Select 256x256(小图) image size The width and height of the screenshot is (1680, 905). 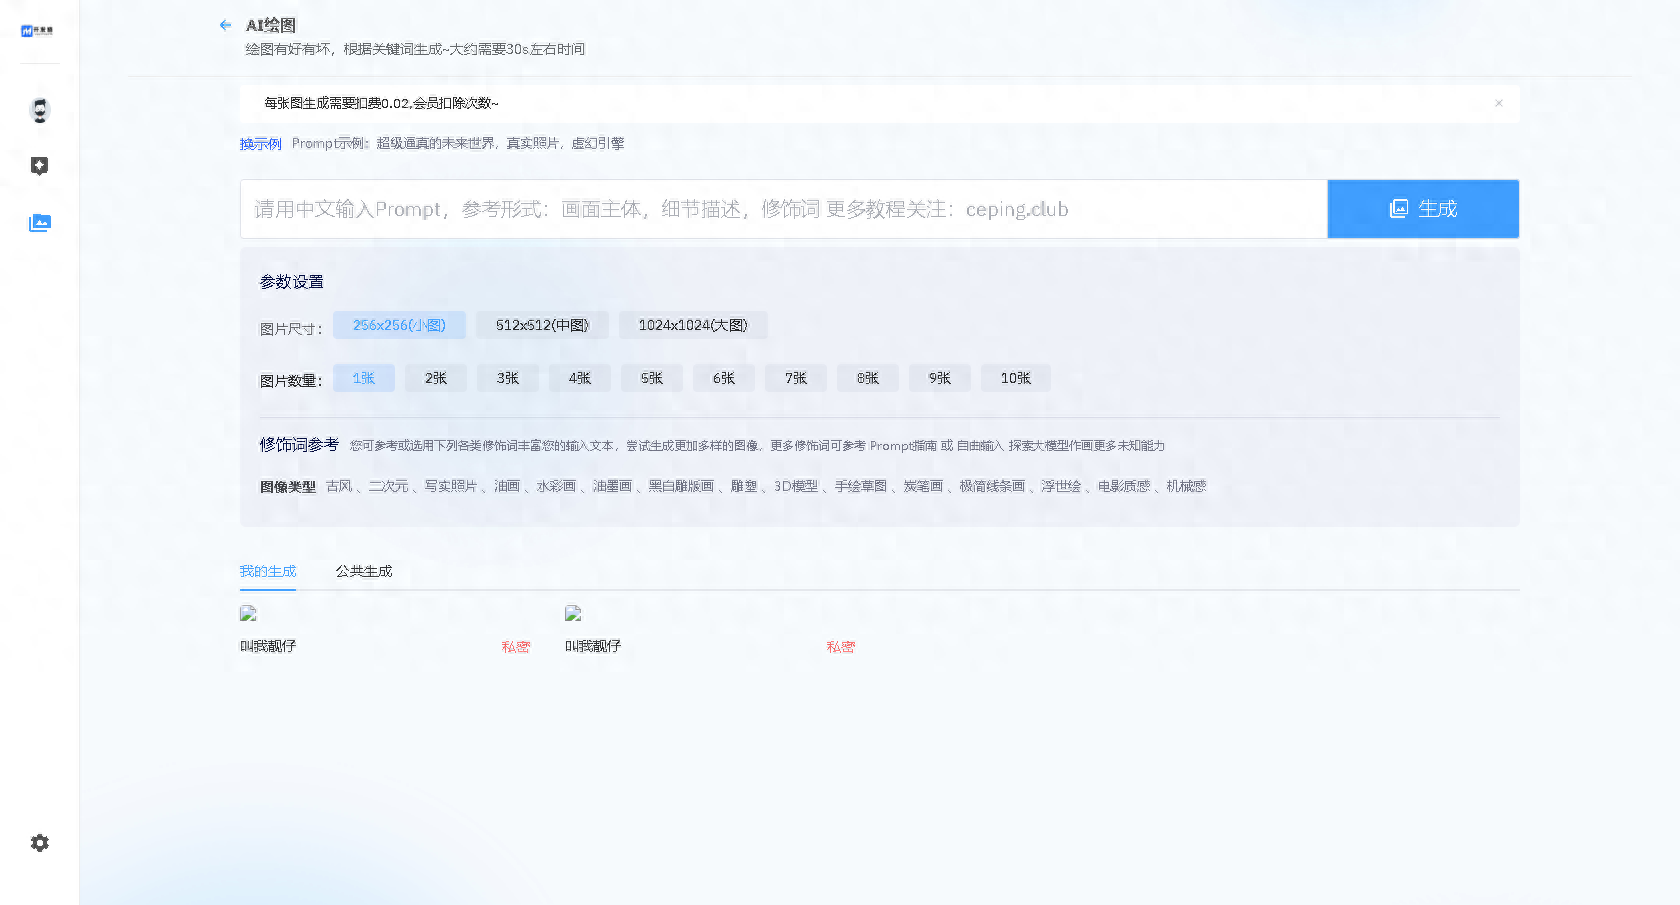click(x=399, y=325)
